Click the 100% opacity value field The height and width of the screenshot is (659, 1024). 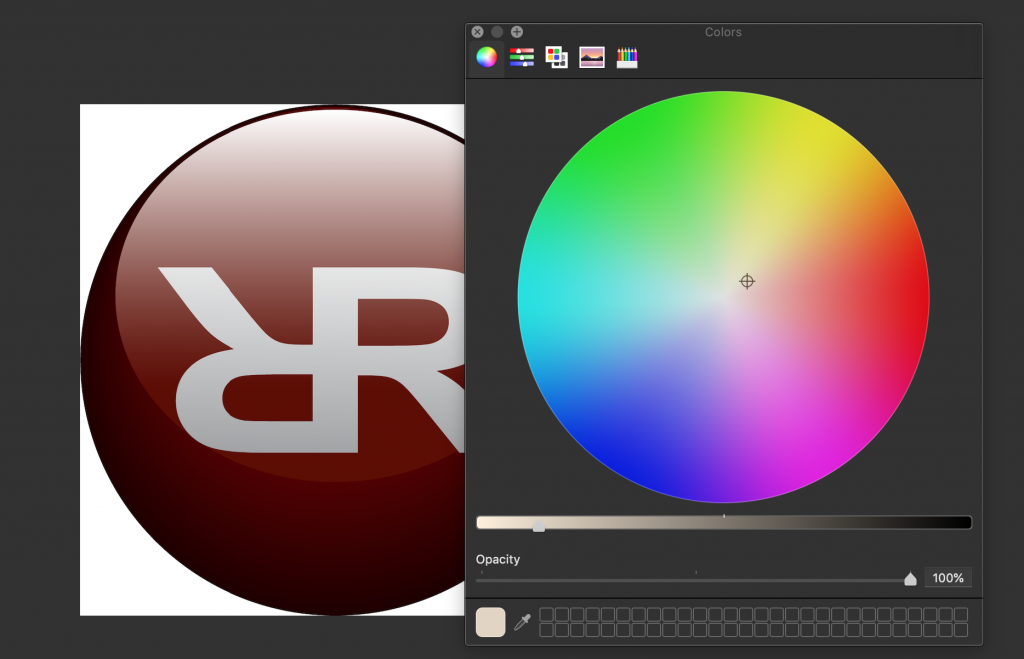(947, 578)
